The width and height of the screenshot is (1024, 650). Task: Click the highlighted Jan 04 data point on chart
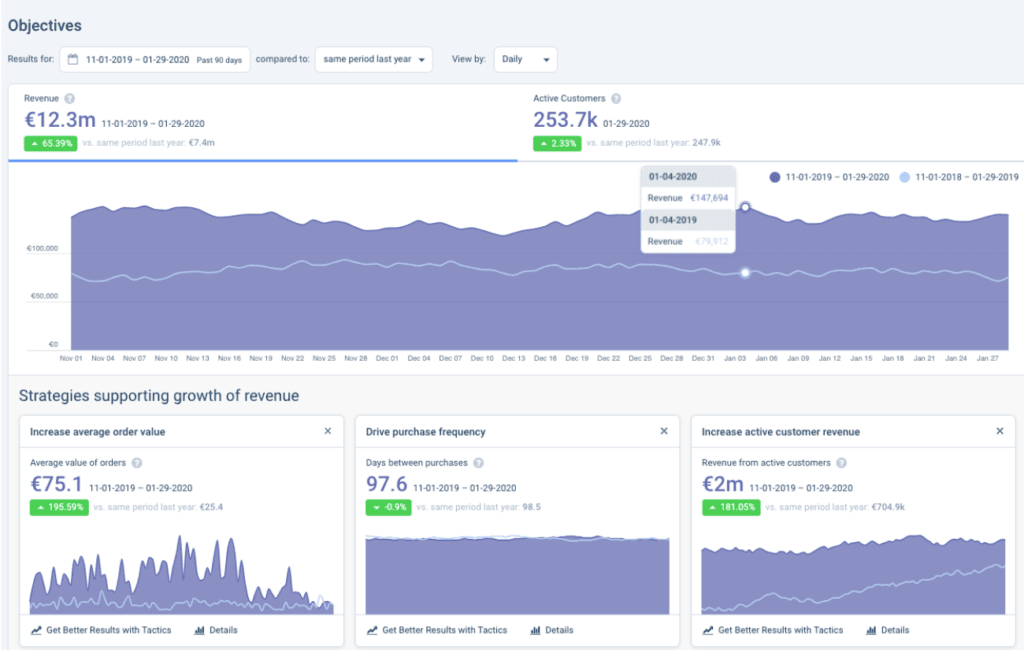pyautogui.click(x=745, y=207)
